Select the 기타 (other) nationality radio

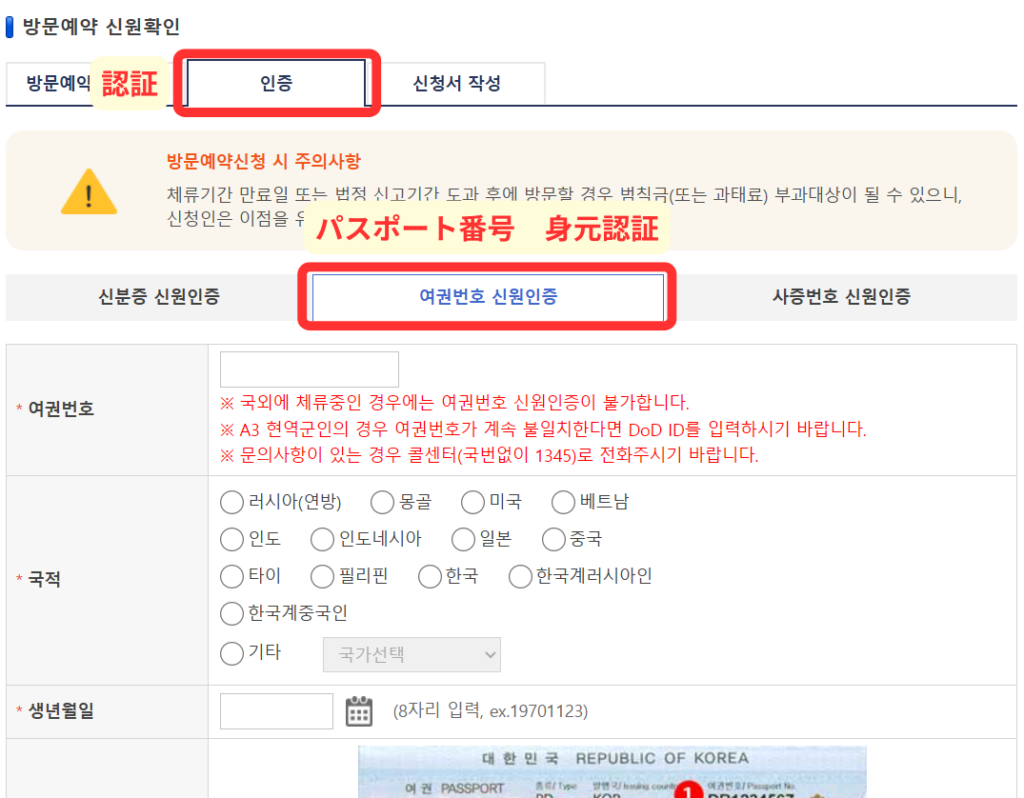click(x=231, y=654)
